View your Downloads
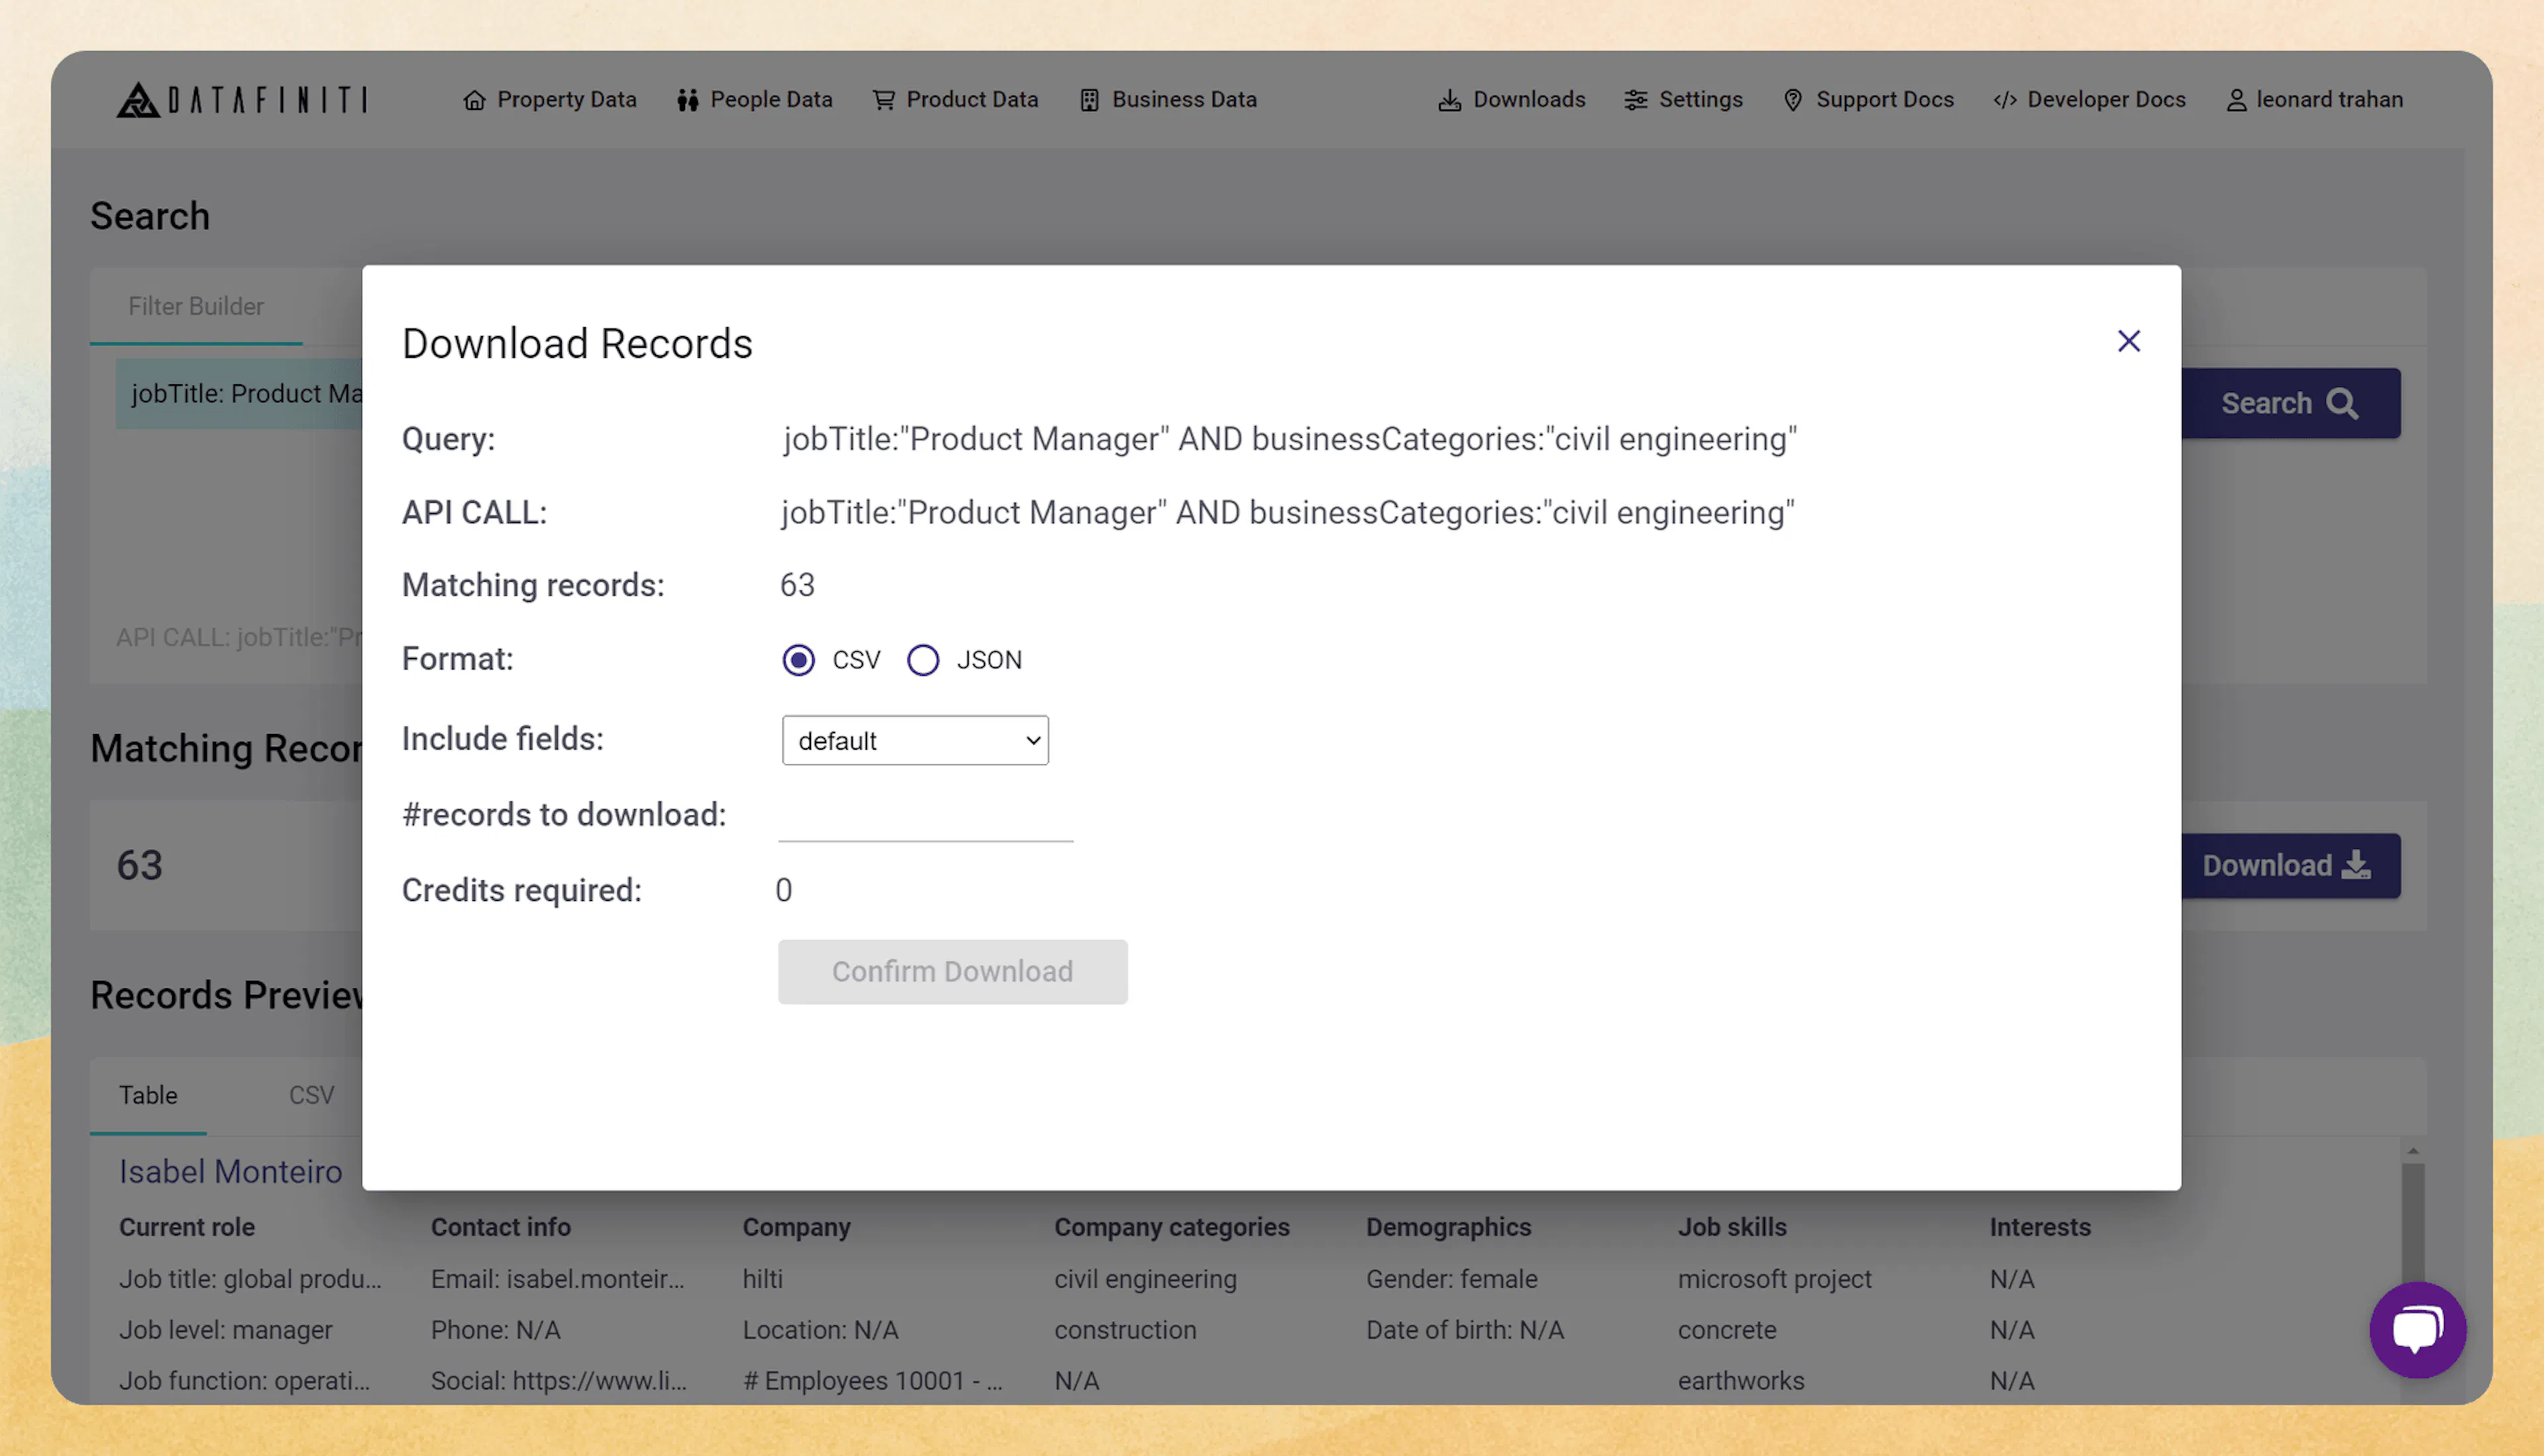2544x1456 pixels. [1511, 99]
